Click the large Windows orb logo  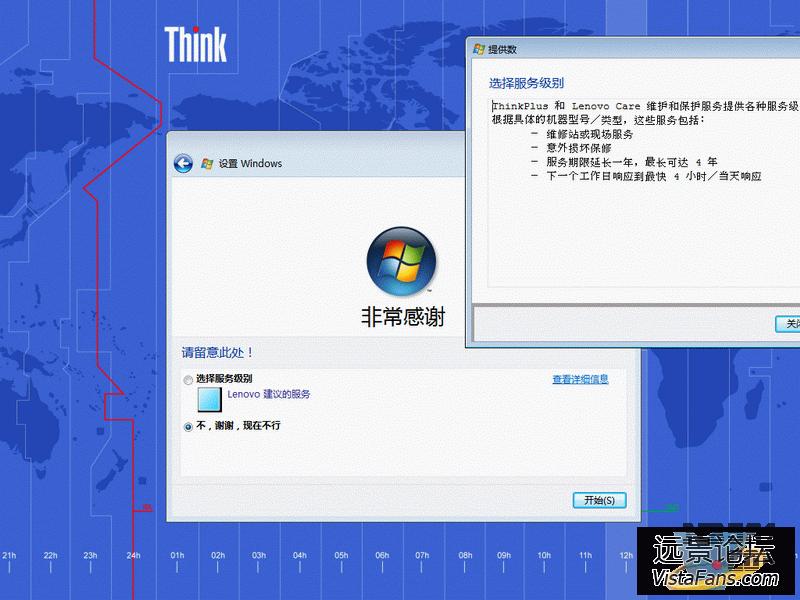[x=402, y=261]
